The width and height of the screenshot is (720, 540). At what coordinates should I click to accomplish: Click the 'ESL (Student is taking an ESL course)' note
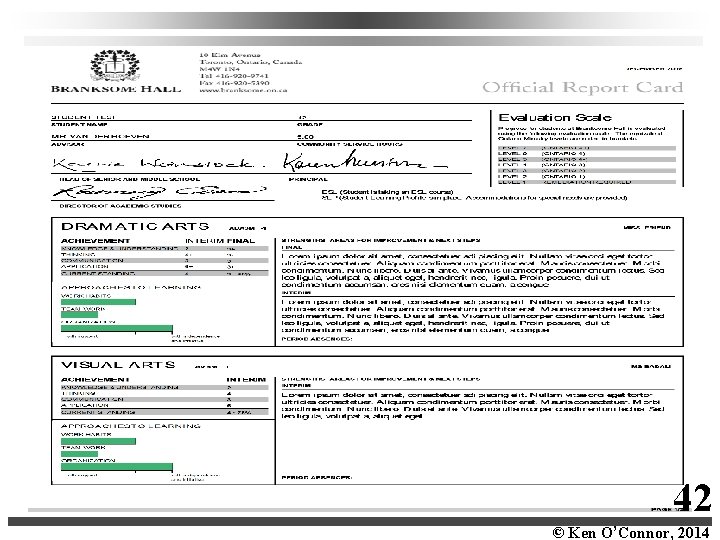pos(387,192)
